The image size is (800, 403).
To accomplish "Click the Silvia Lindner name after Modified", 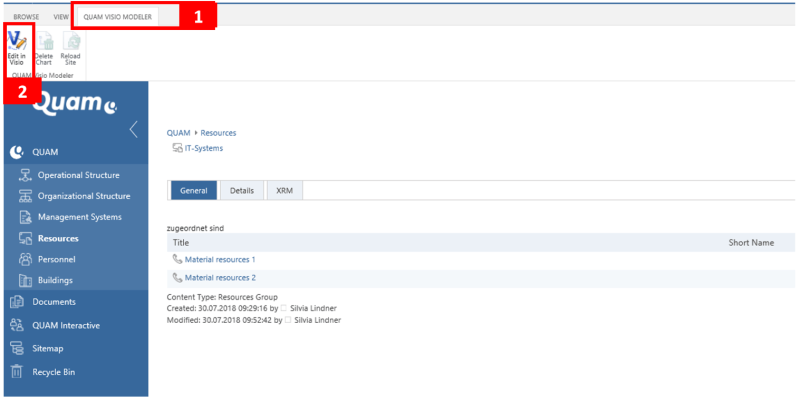I will click(317, 320).
